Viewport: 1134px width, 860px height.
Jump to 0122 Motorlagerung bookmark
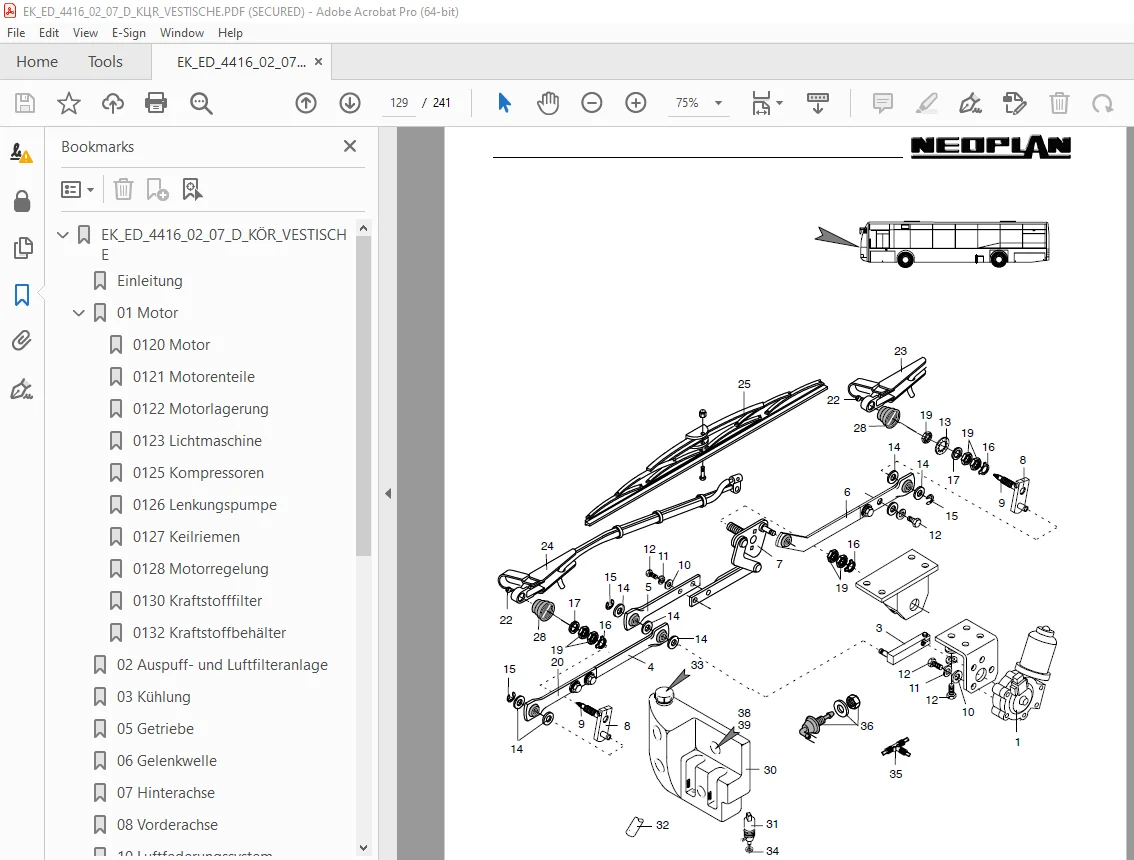[200, 409]
